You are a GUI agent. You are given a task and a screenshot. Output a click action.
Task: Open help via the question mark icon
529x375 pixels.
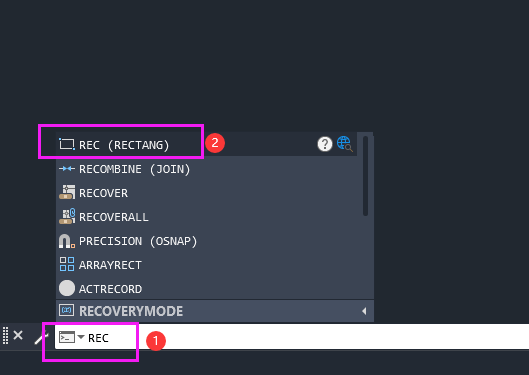coord(325,144)
